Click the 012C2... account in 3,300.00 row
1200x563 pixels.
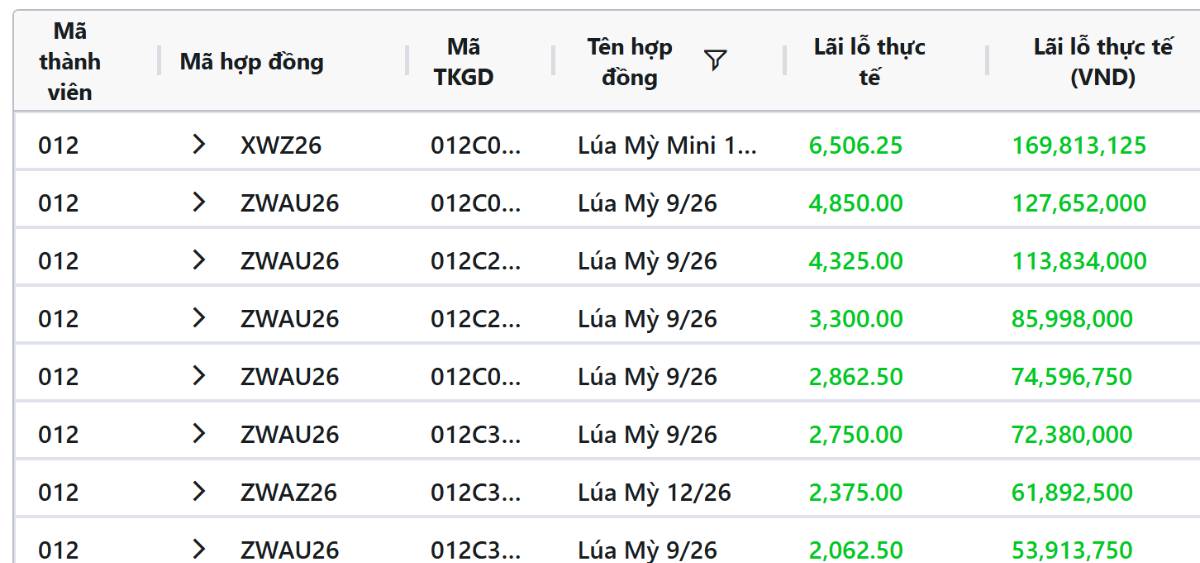pyautogui.click(x=474, y=320)
